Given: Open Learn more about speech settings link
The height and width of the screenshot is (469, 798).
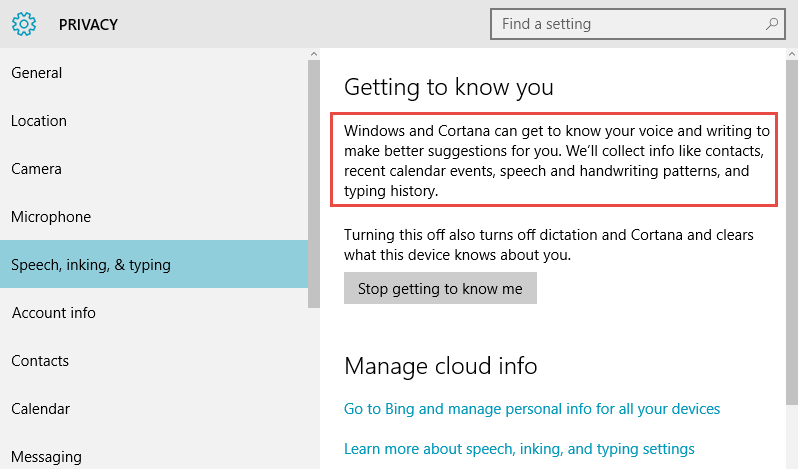Looking at the screenshot, I should 519,449.
